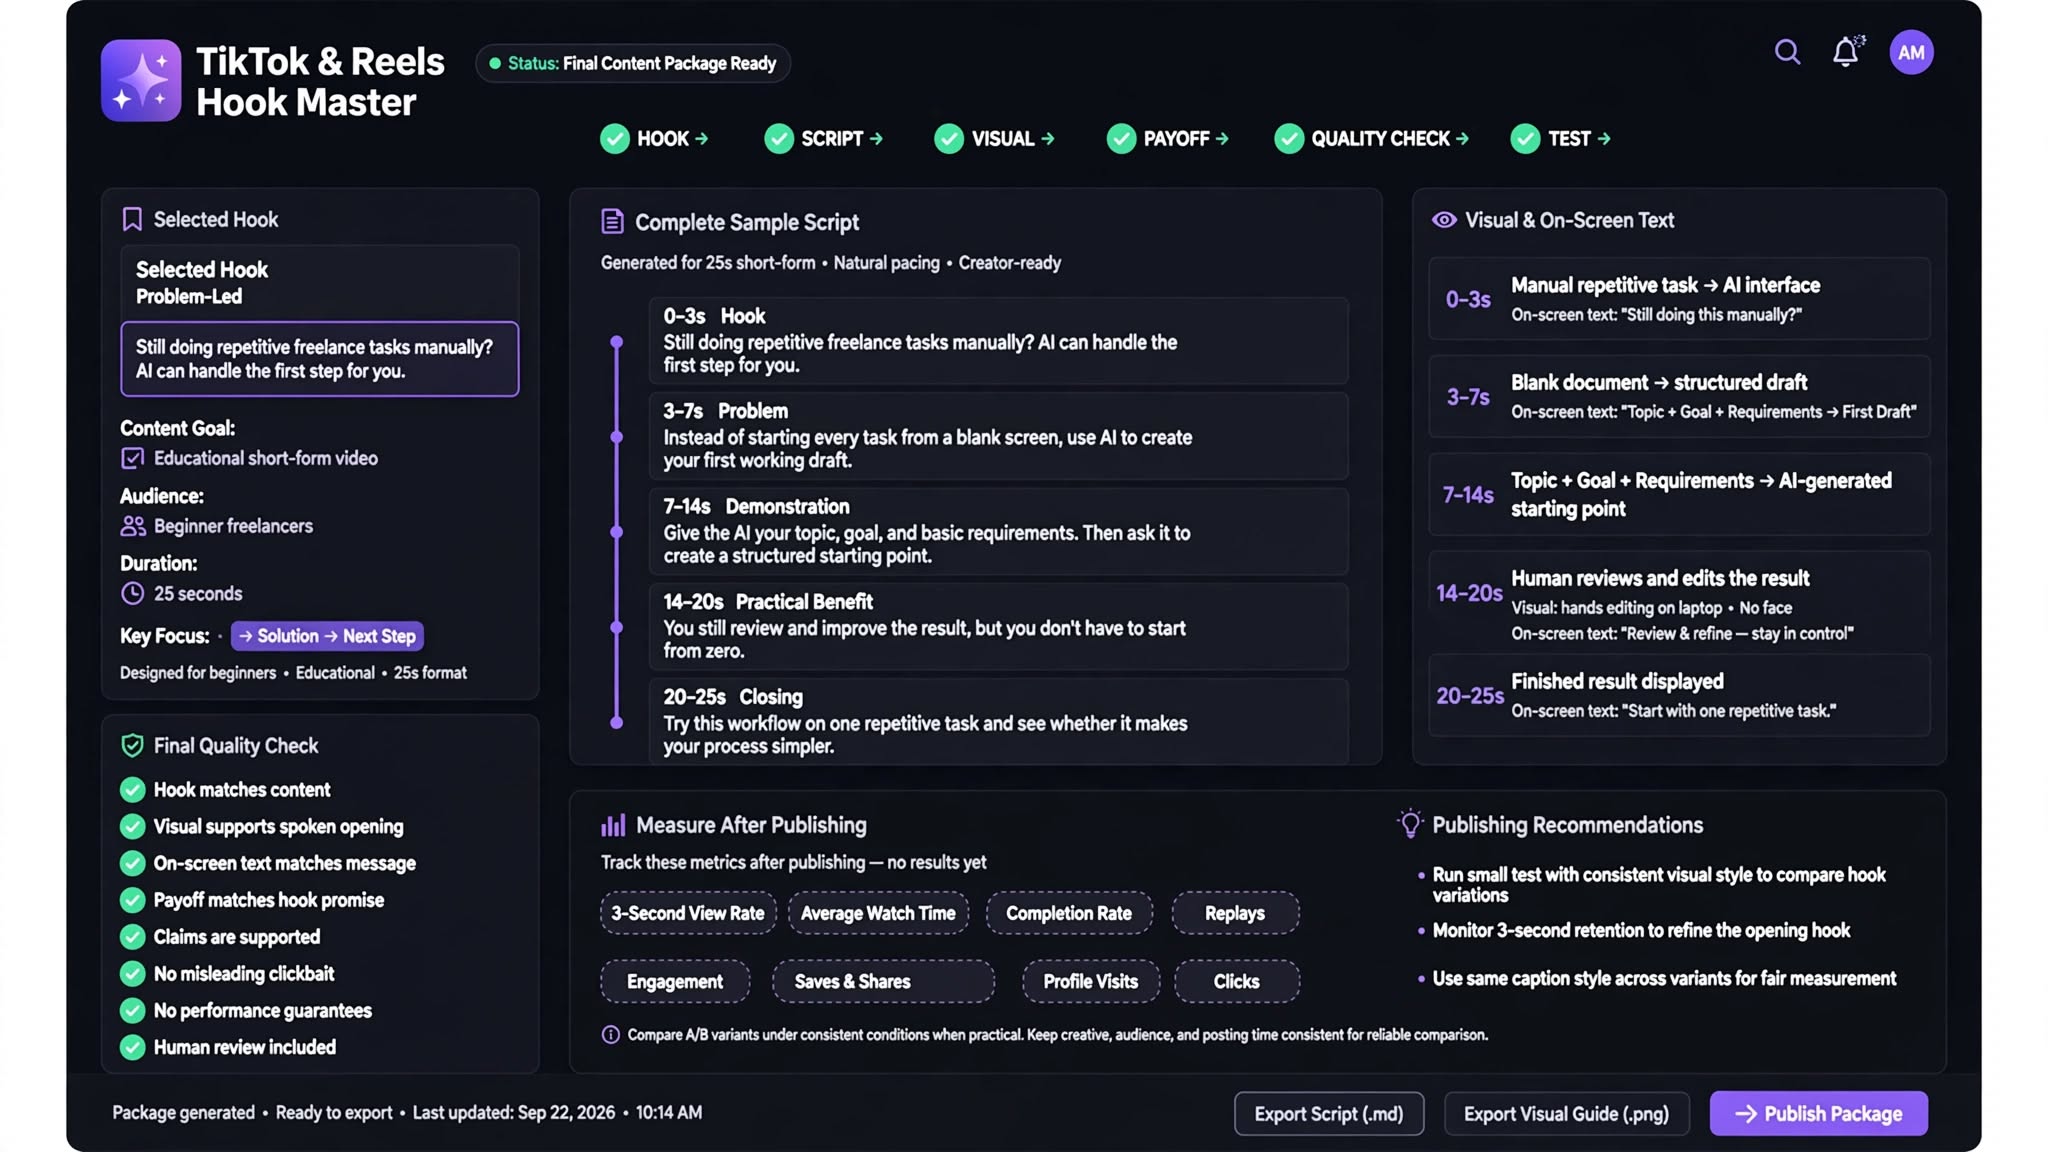The width and height of the screenshot is (2048, 1152).
Task: Select the 3-Second View Rate metric chip
Action: pos(688,913)
